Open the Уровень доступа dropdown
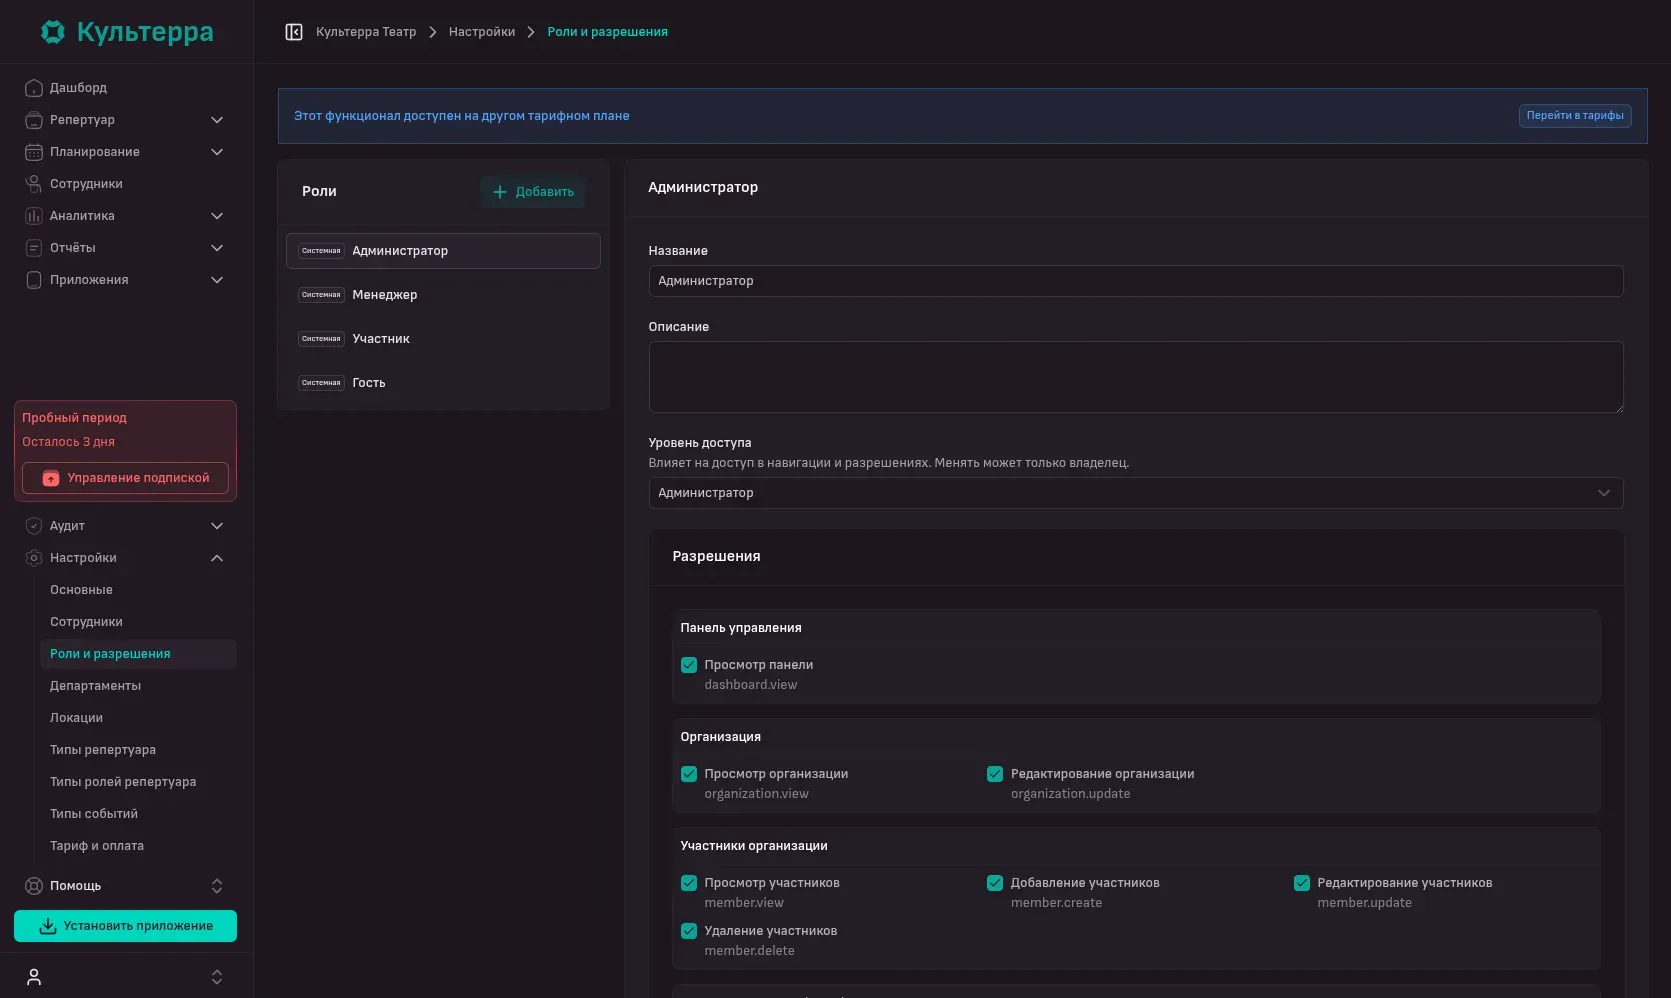 pyautogui.click(x=1135, y=493)
